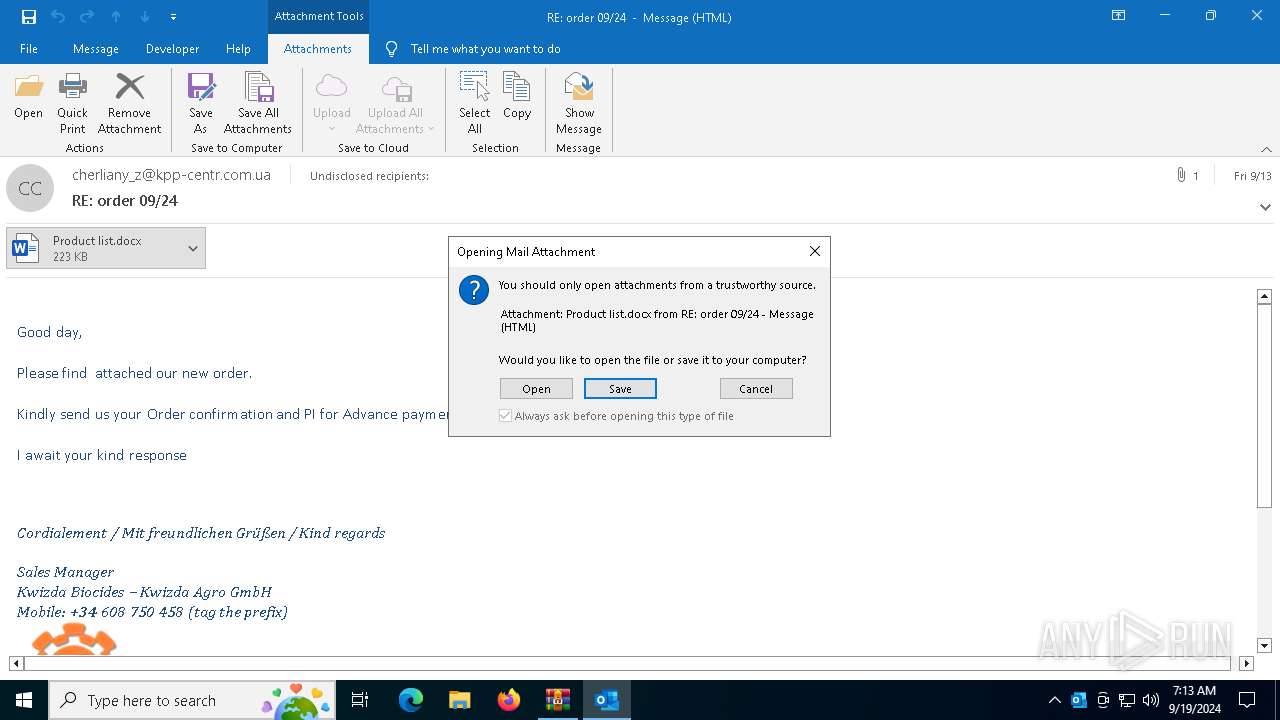Click the CC sender avatar
This screenshot has height=720, width=1280.
click(x=30, y=188)
